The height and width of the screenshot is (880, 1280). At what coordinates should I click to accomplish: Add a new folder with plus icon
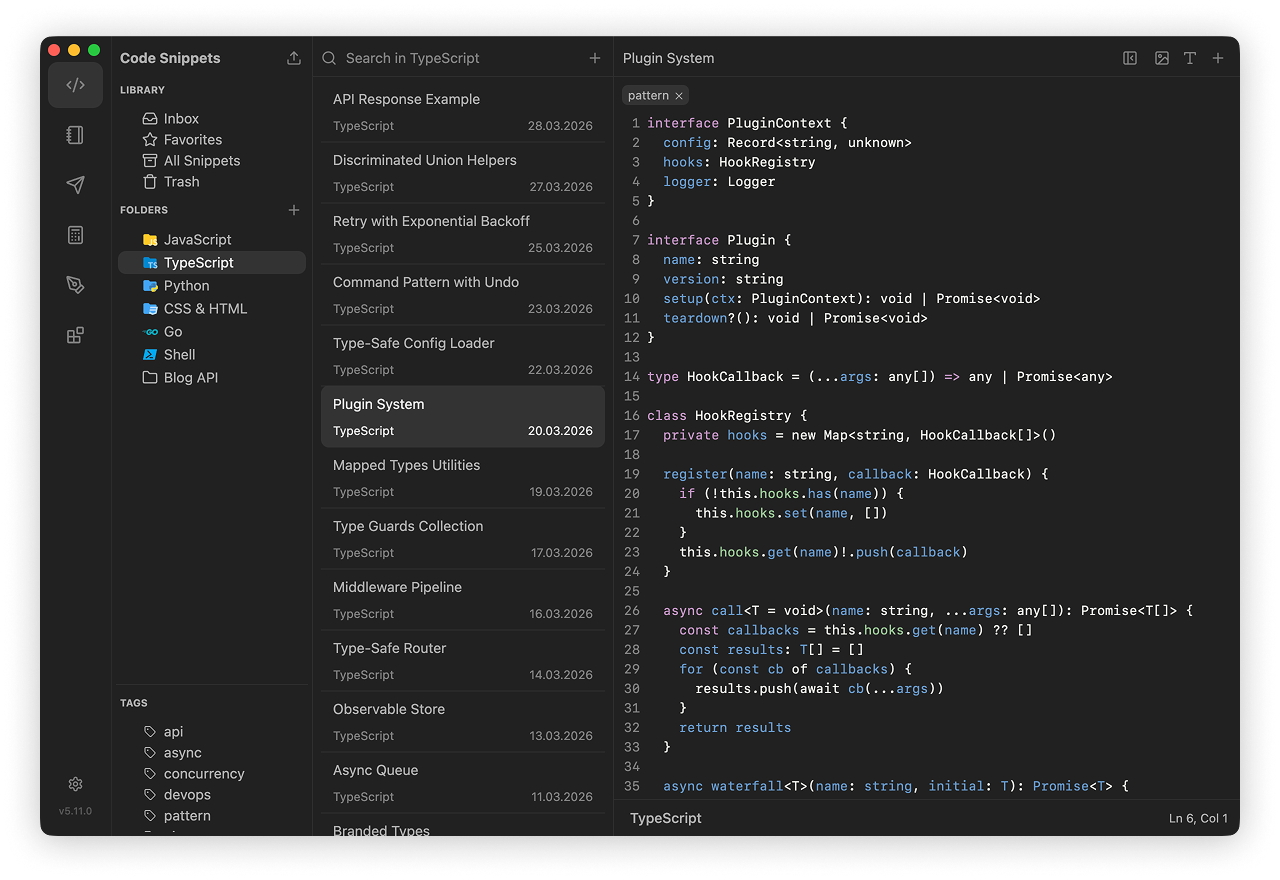click(293, 210)
